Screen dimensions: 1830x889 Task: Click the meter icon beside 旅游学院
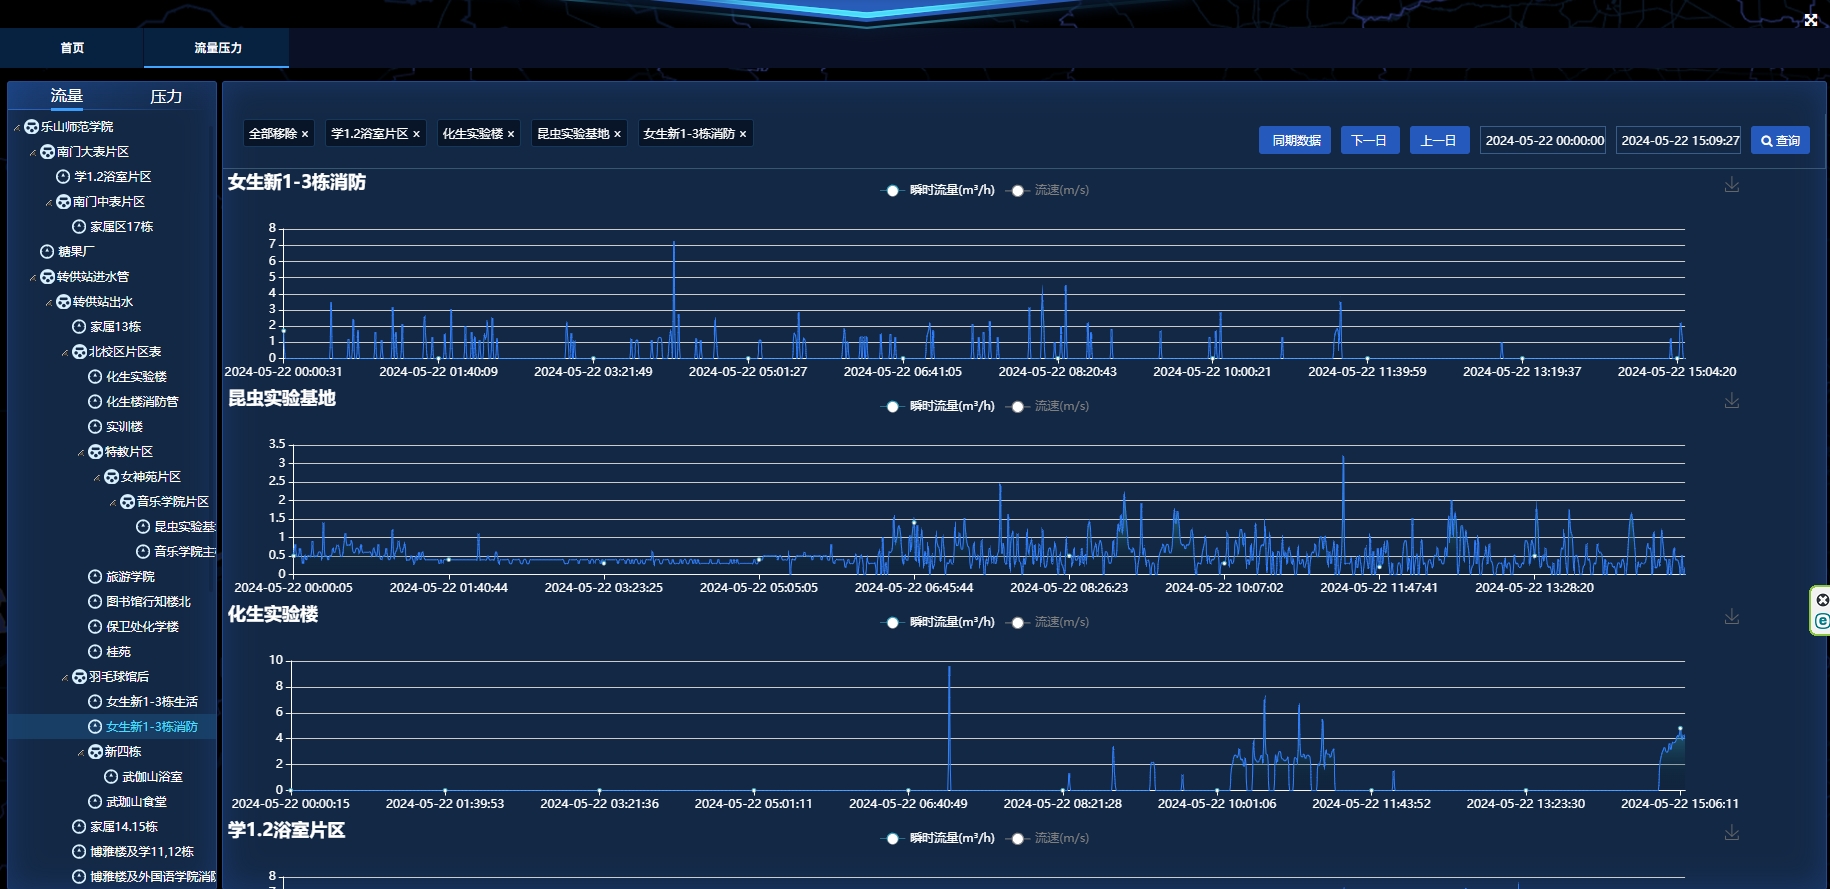95,577
